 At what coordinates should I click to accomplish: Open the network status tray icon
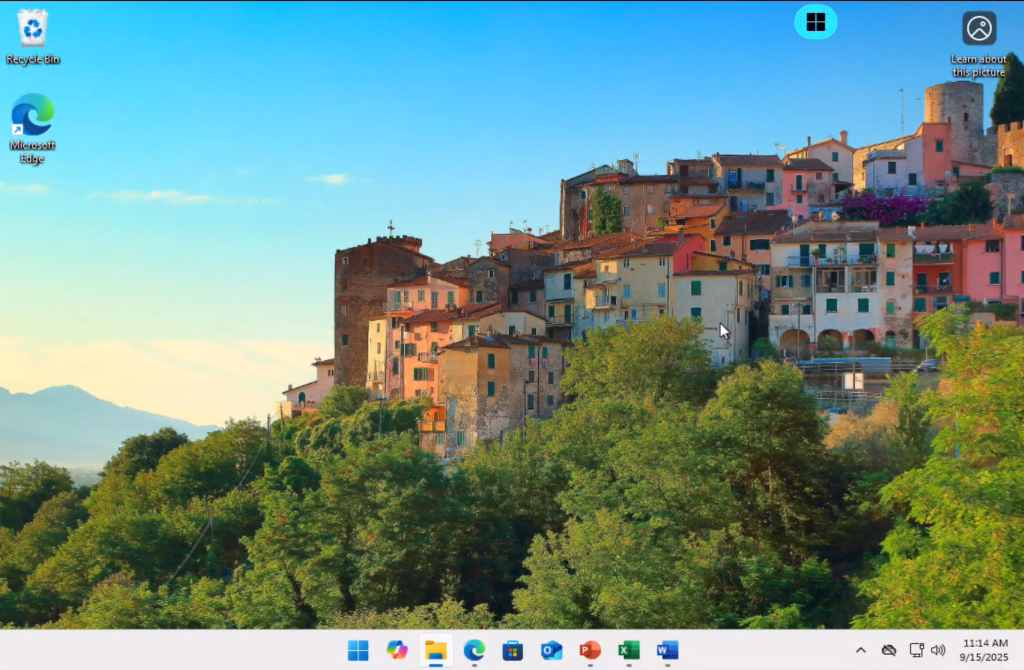pyautogui.click(x=917, y=650)
